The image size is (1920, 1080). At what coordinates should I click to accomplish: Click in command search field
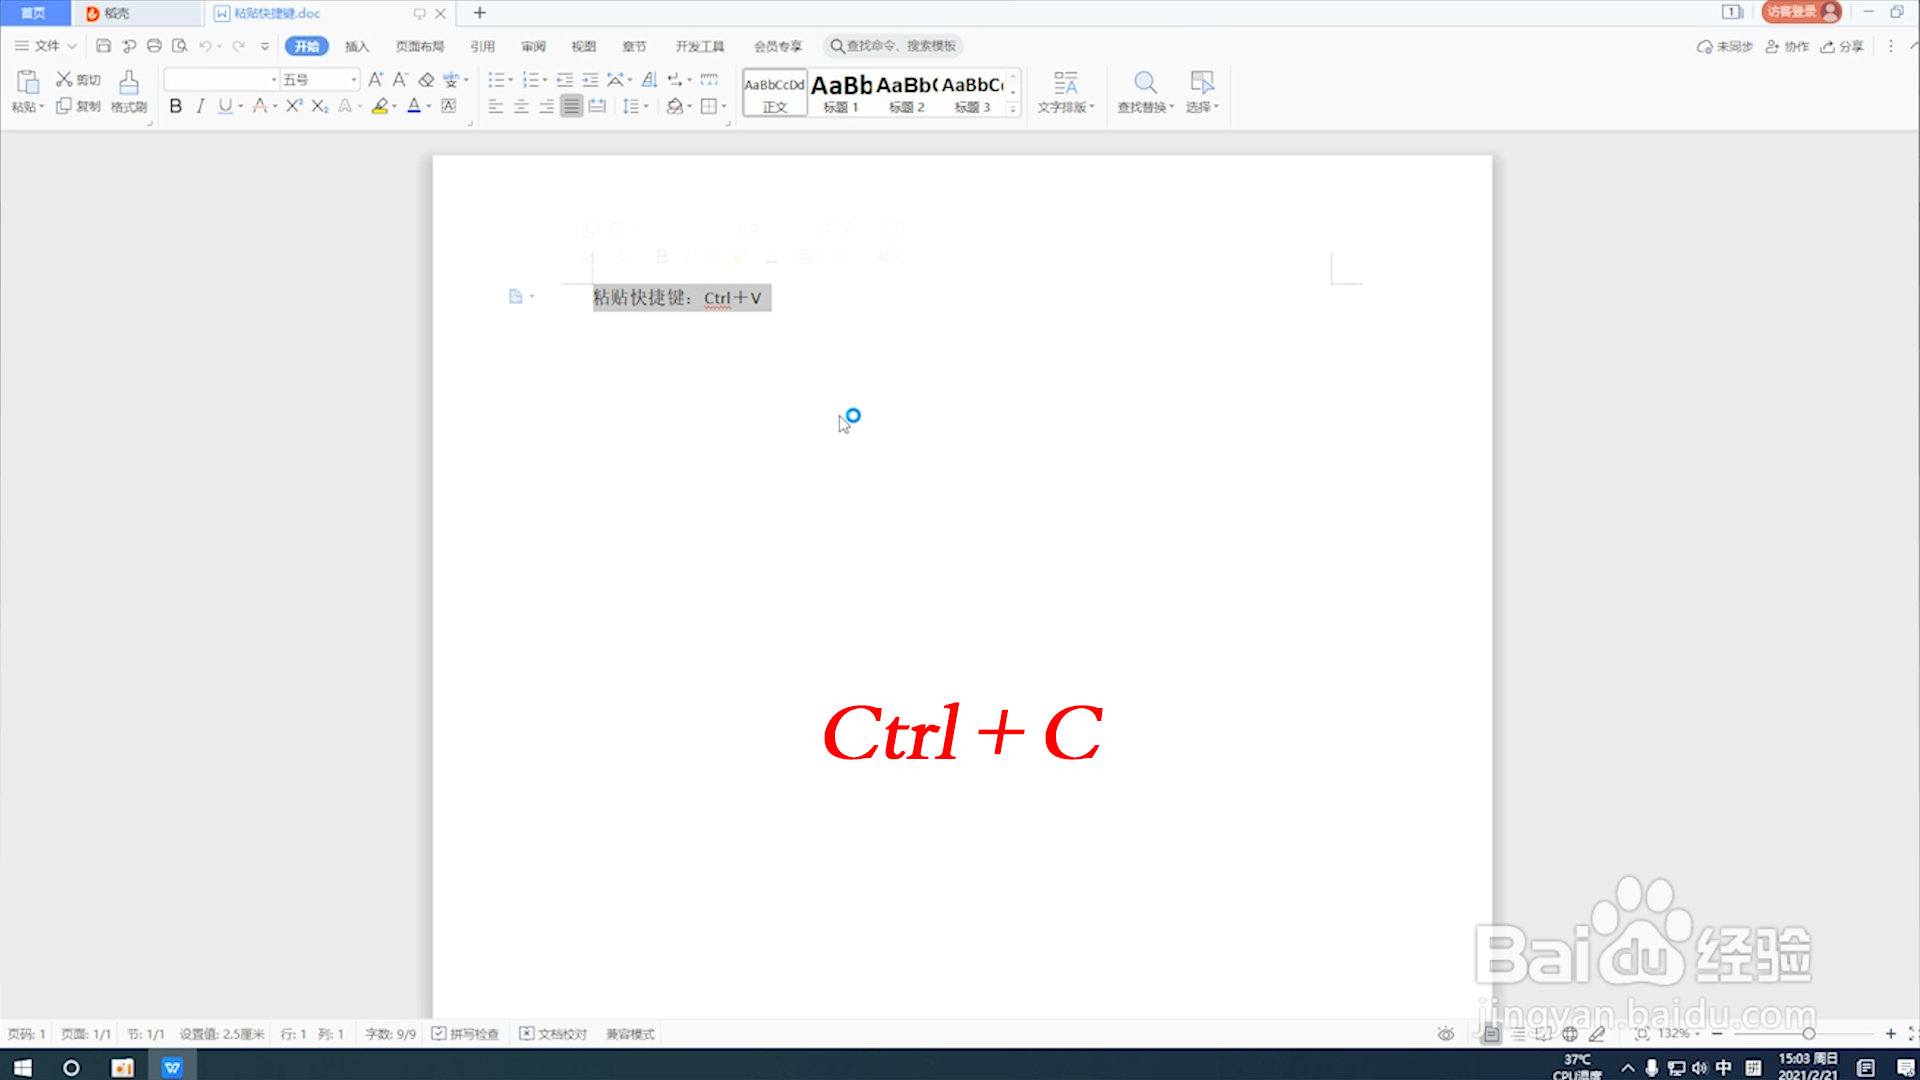[x=893, y=46]
